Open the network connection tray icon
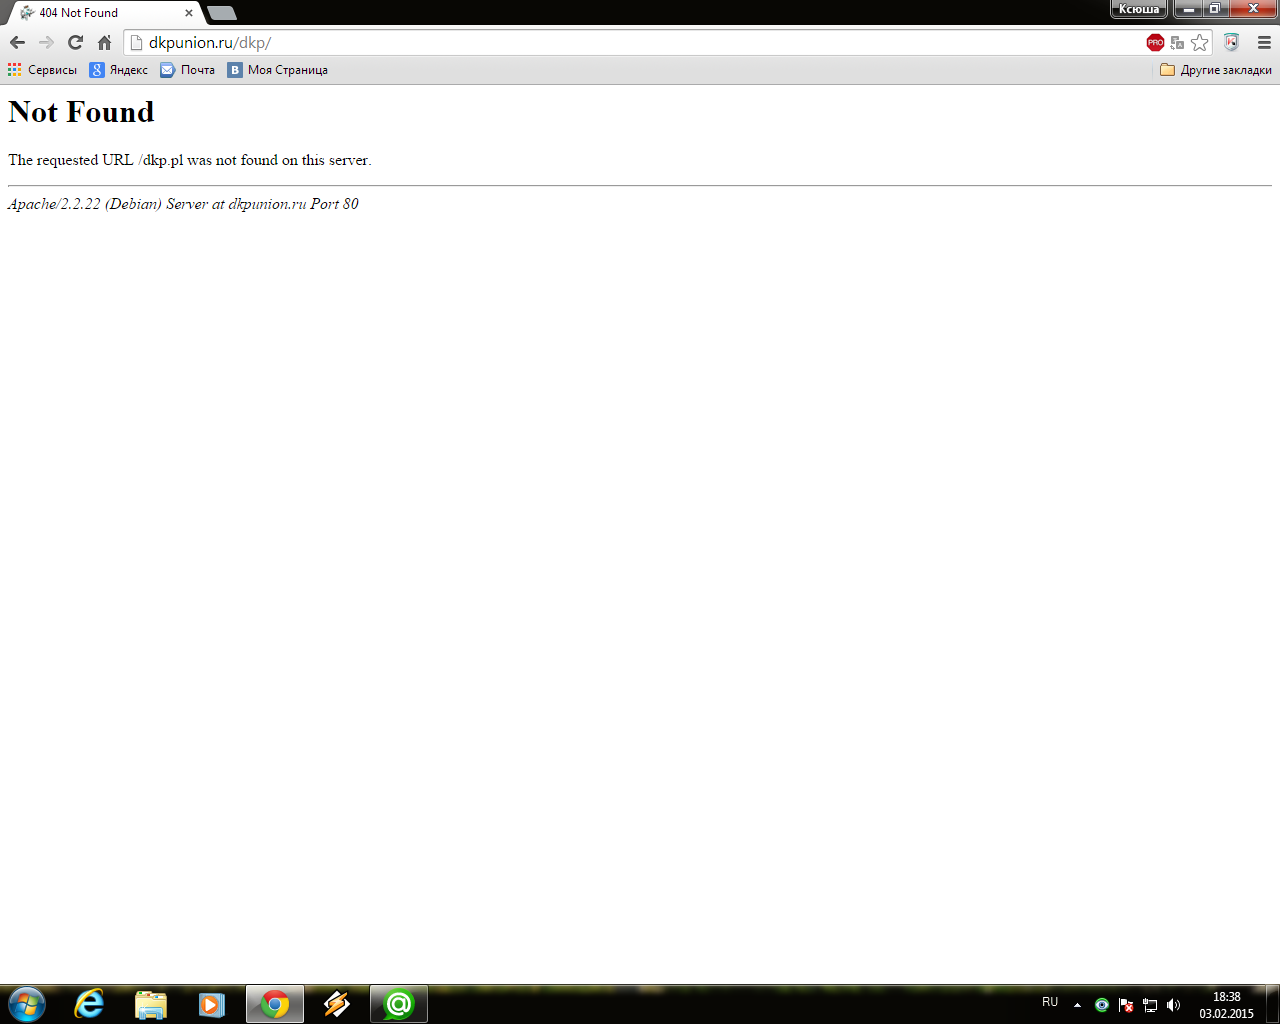This screenshot has width=1280, height=1024. [1150, 1005]
